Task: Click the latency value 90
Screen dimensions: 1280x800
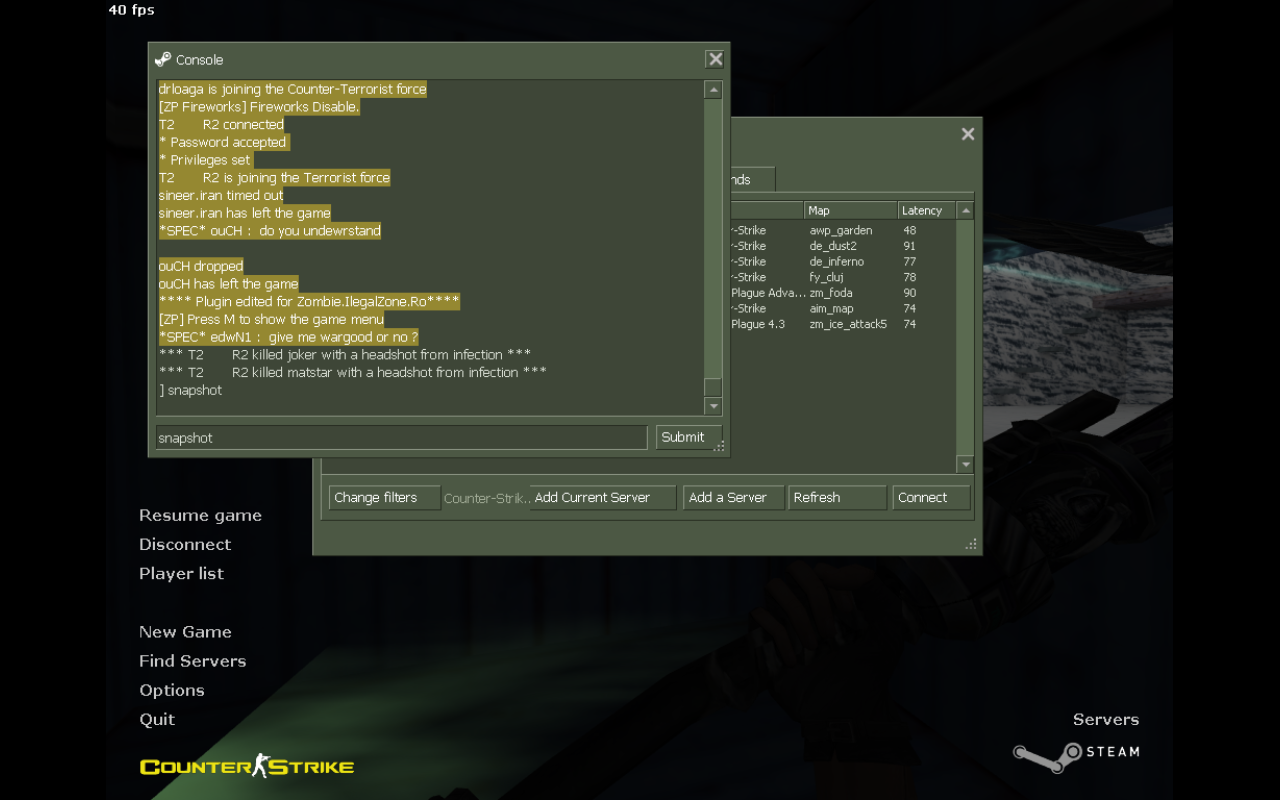Action: point(910,293)
